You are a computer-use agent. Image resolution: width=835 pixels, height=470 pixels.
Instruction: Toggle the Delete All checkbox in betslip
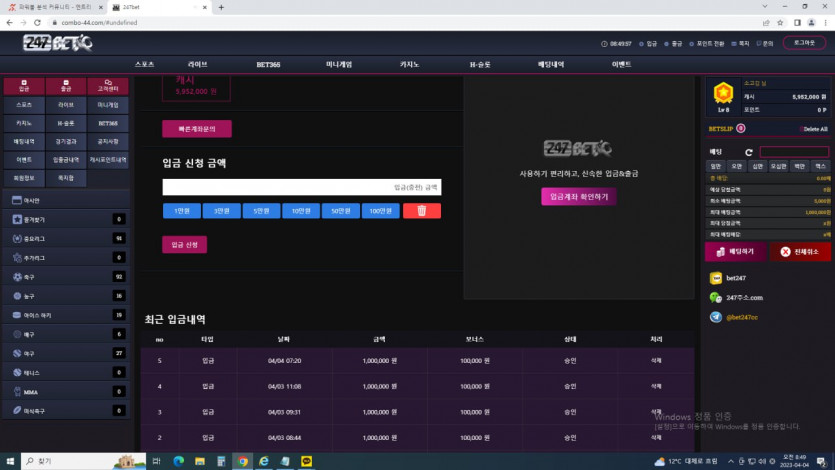[802, 129]
